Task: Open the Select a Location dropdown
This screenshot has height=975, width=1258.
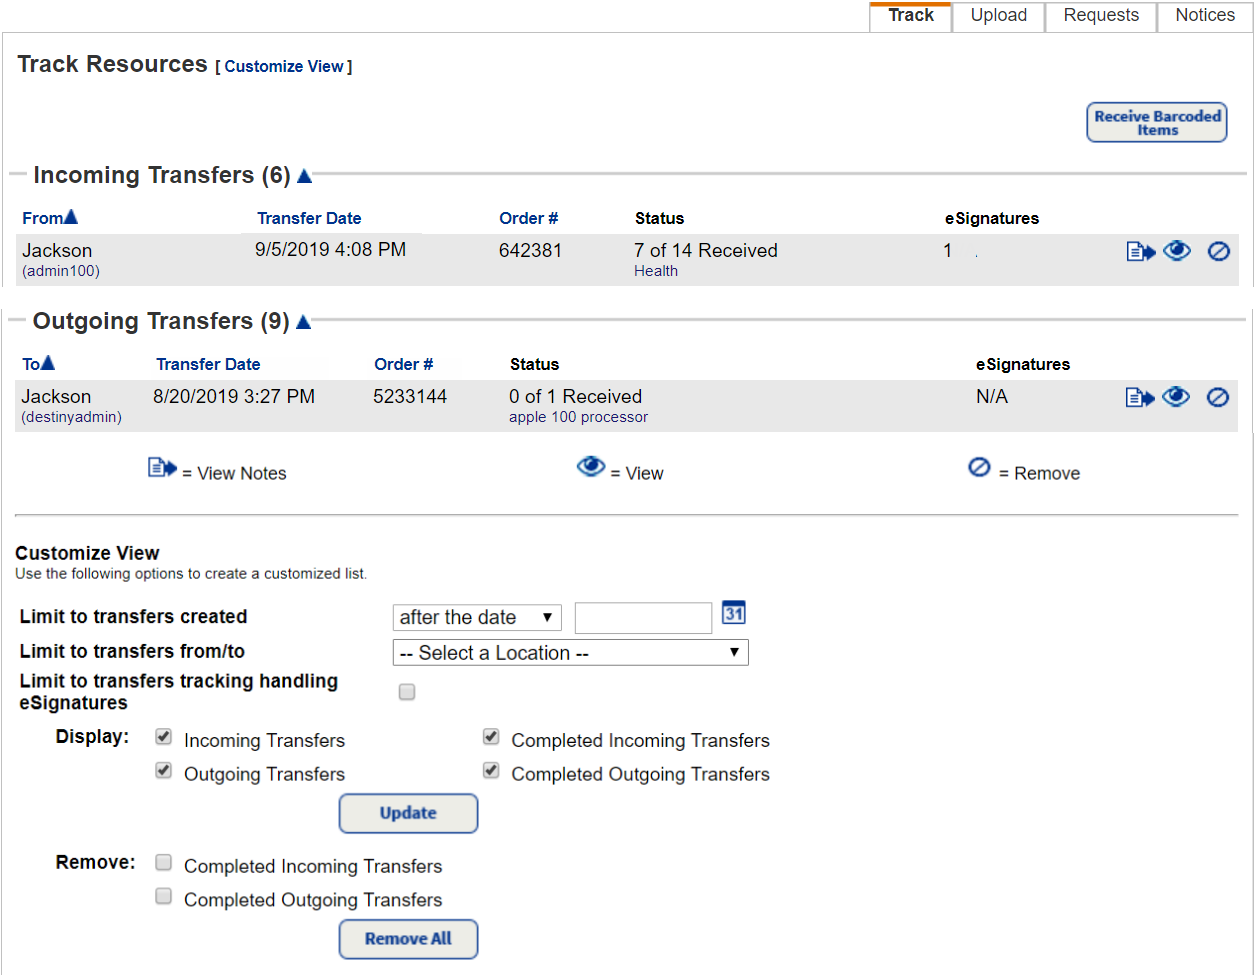Action: pos(570,652)
